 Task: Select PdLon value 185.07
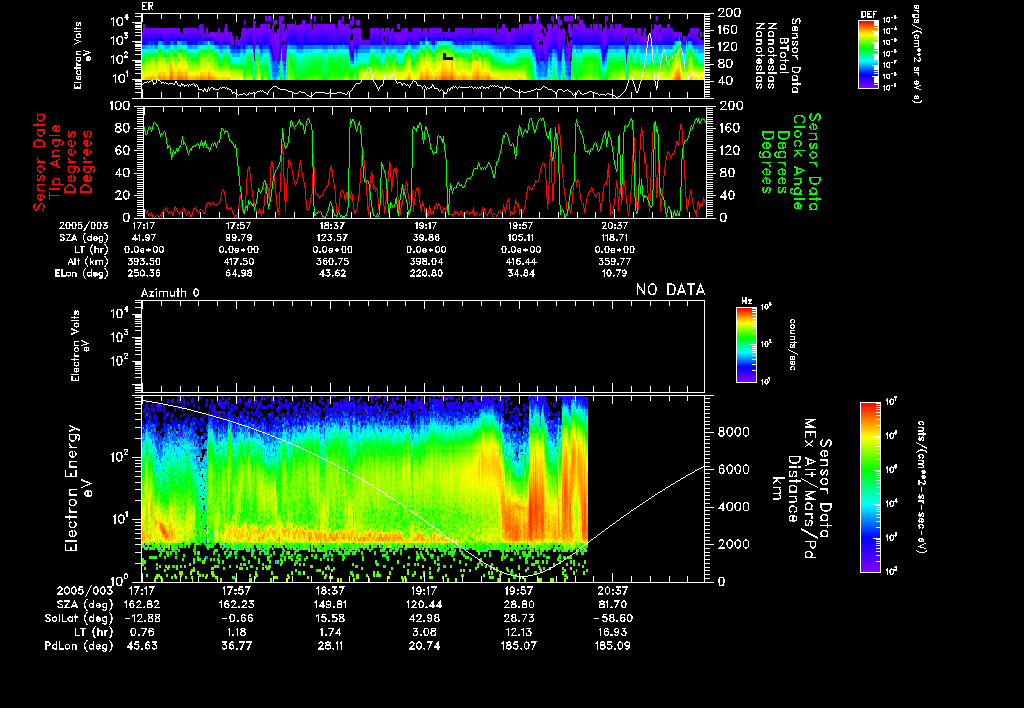(519, 645)
